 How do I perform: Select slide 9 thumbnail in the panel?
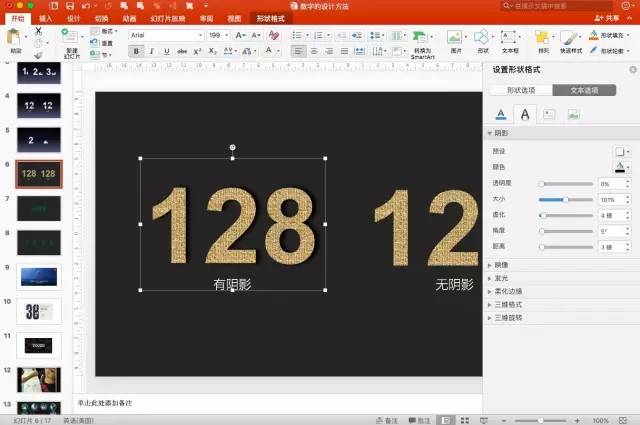(39, 276)
